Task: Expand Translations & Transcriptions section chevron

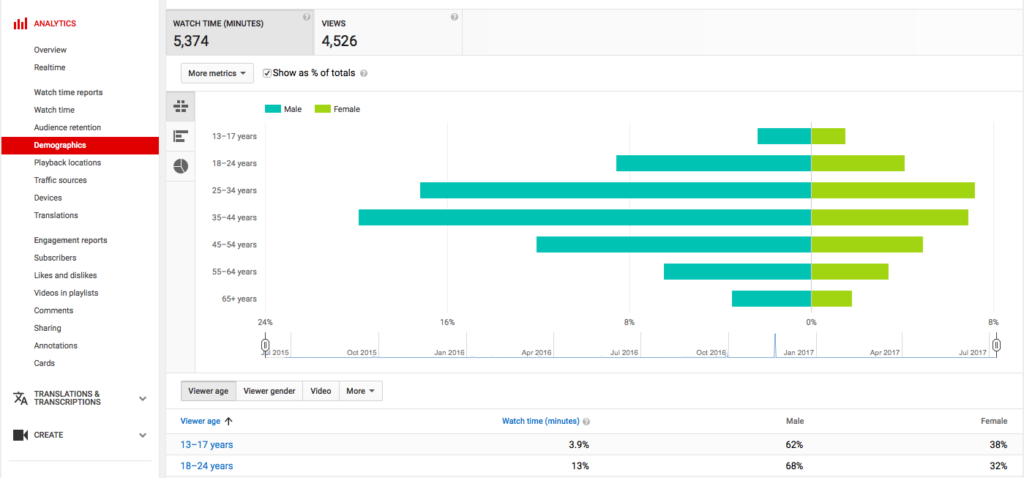Action: (143, 398)
